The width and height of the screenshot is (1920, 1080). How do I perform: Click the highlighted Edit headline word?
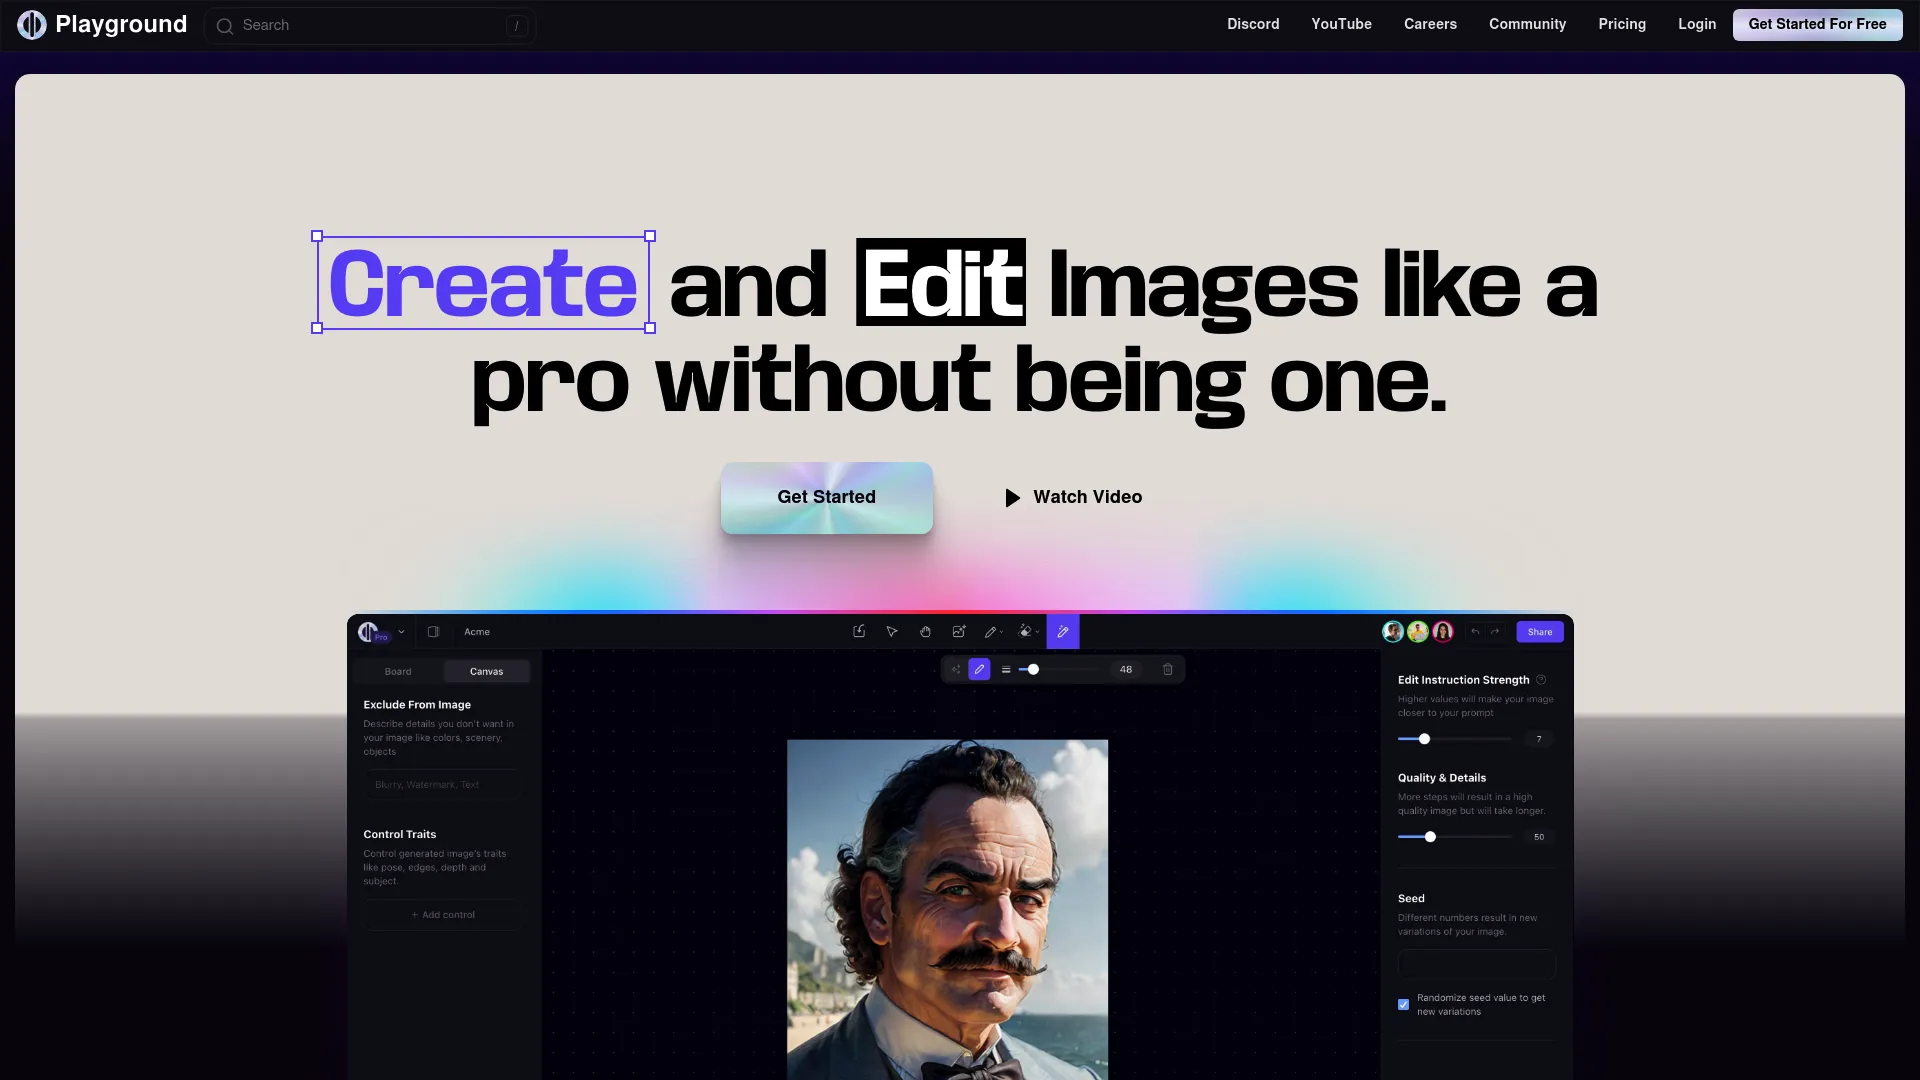coord(941,283)
